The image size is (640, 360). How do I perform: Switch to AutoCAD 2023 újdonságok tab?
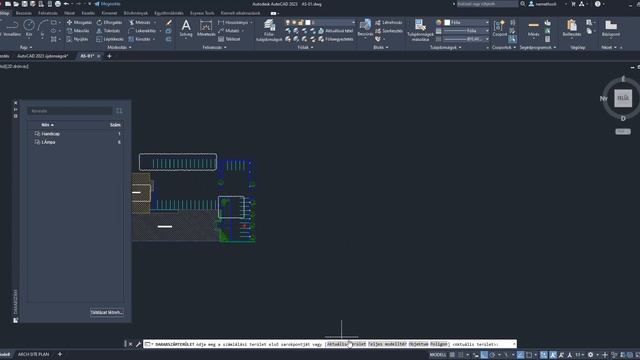[42, 56]
